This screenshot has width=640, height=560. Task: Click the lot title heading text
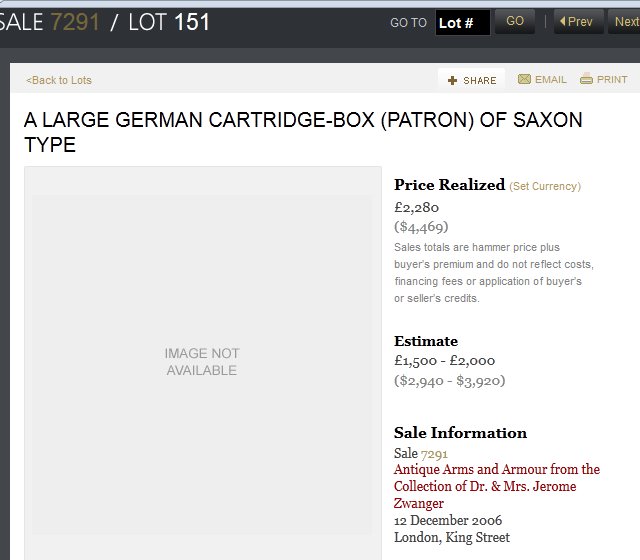coord(303,132)
